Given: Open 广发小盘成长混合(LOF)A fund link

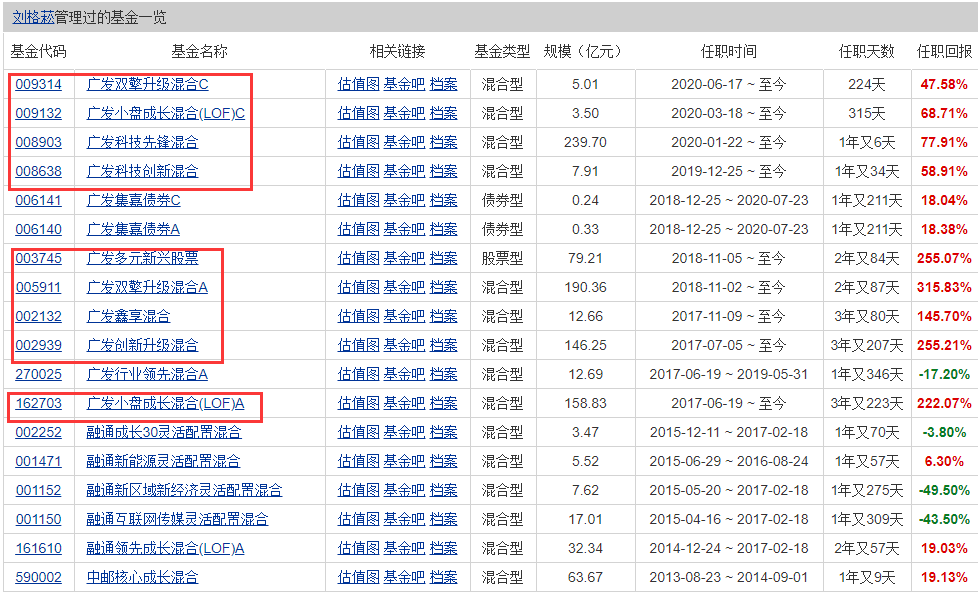Looking at the screenshot, I should pyautogui.click(x=165, y=404).
